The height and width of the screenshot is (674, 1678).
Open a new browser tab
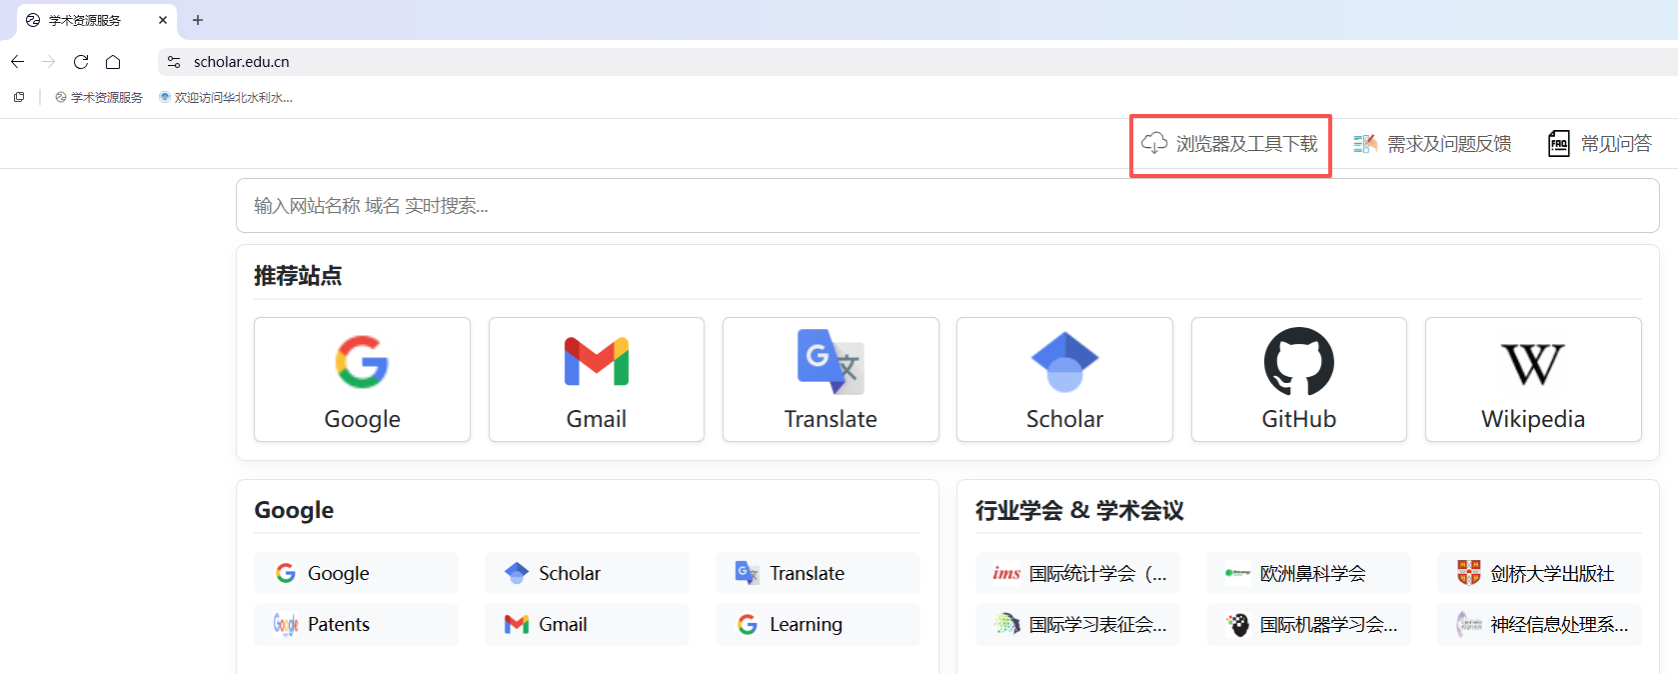point(198,20)
